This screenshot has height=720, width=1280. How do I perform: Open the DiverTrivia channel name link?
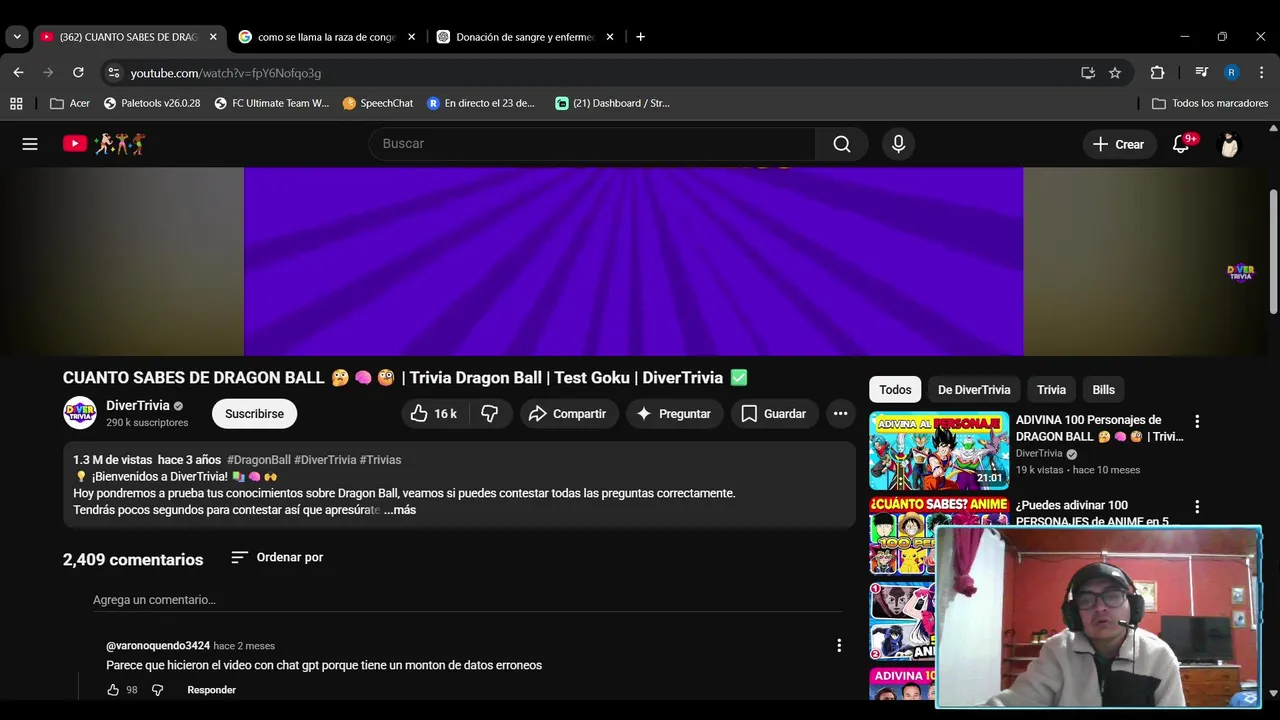[x=138, y=405]
